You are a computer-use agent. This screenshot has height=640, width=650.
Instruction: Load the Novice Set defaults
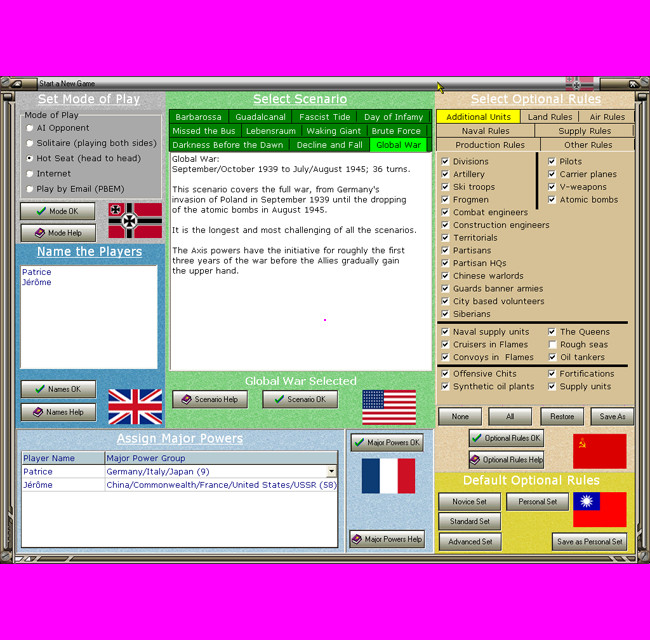point(470,502)
